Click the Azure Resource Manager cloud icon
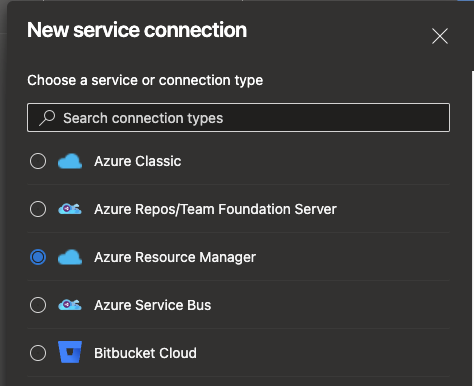This screenshot has width=474, height=386. click(x=70, y=257)
